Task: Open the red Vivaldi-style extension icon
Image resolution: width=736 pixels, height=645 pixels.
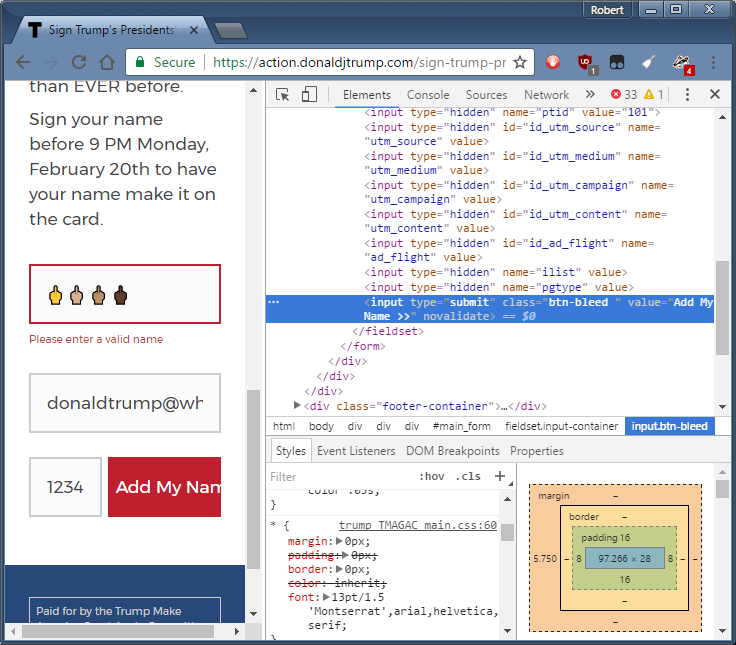Action: pos(553,62)
